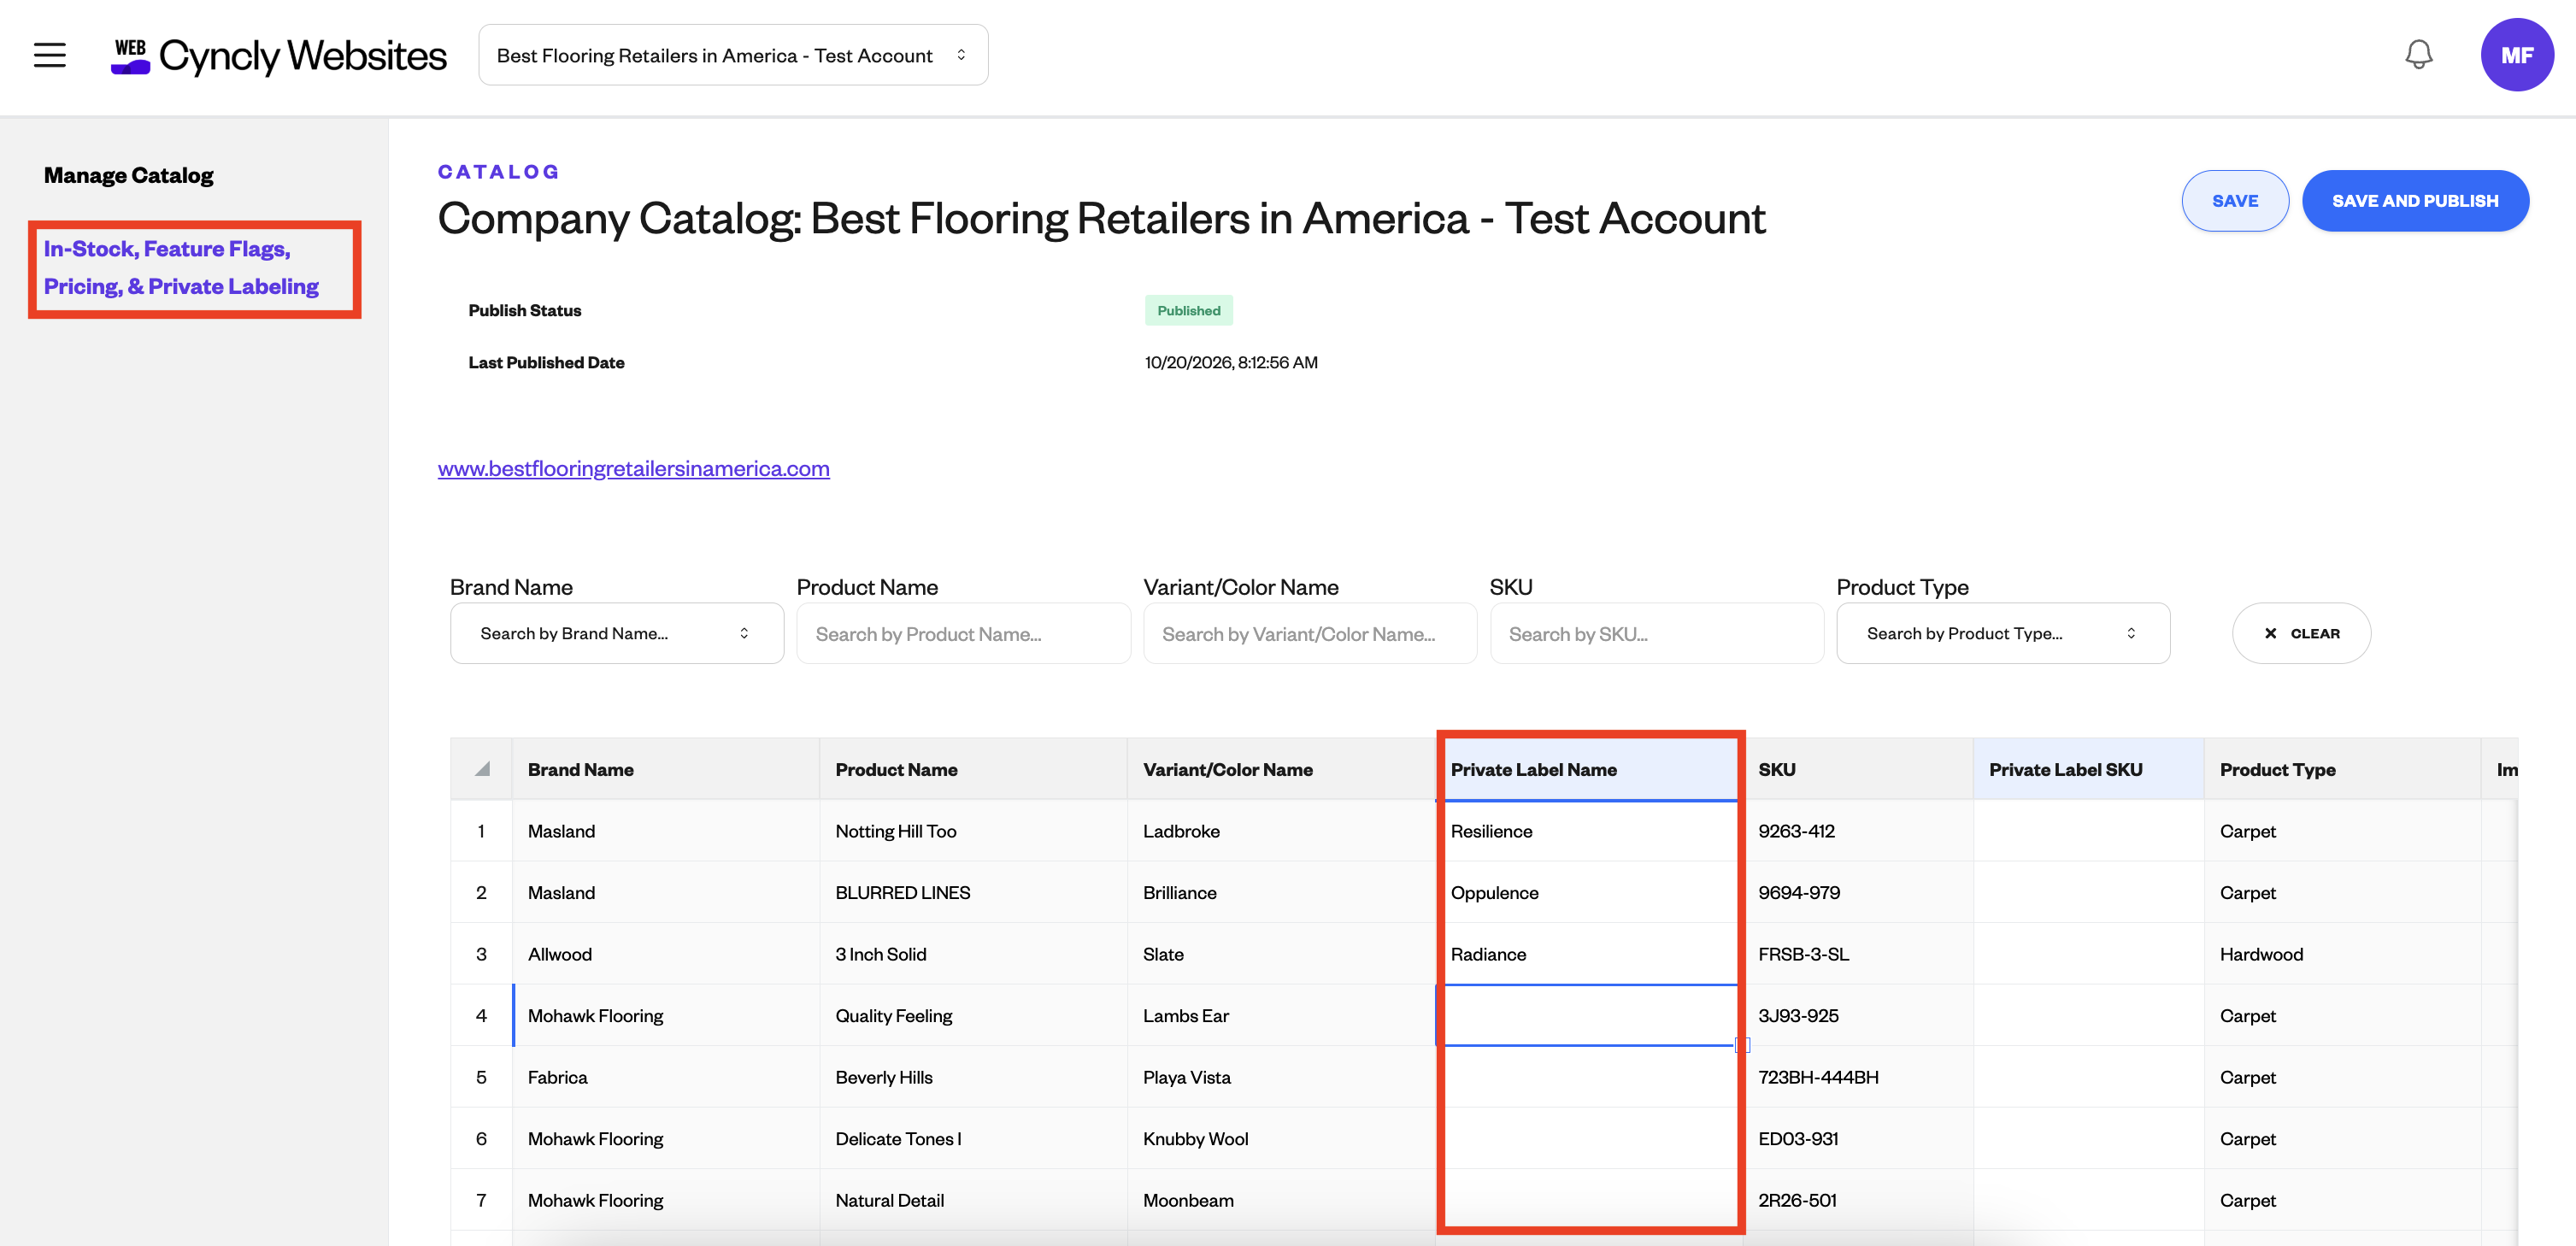Click the Hardwood product type cell
This screenshot has width=2576, height=1246.
[x=2342, y=954]
